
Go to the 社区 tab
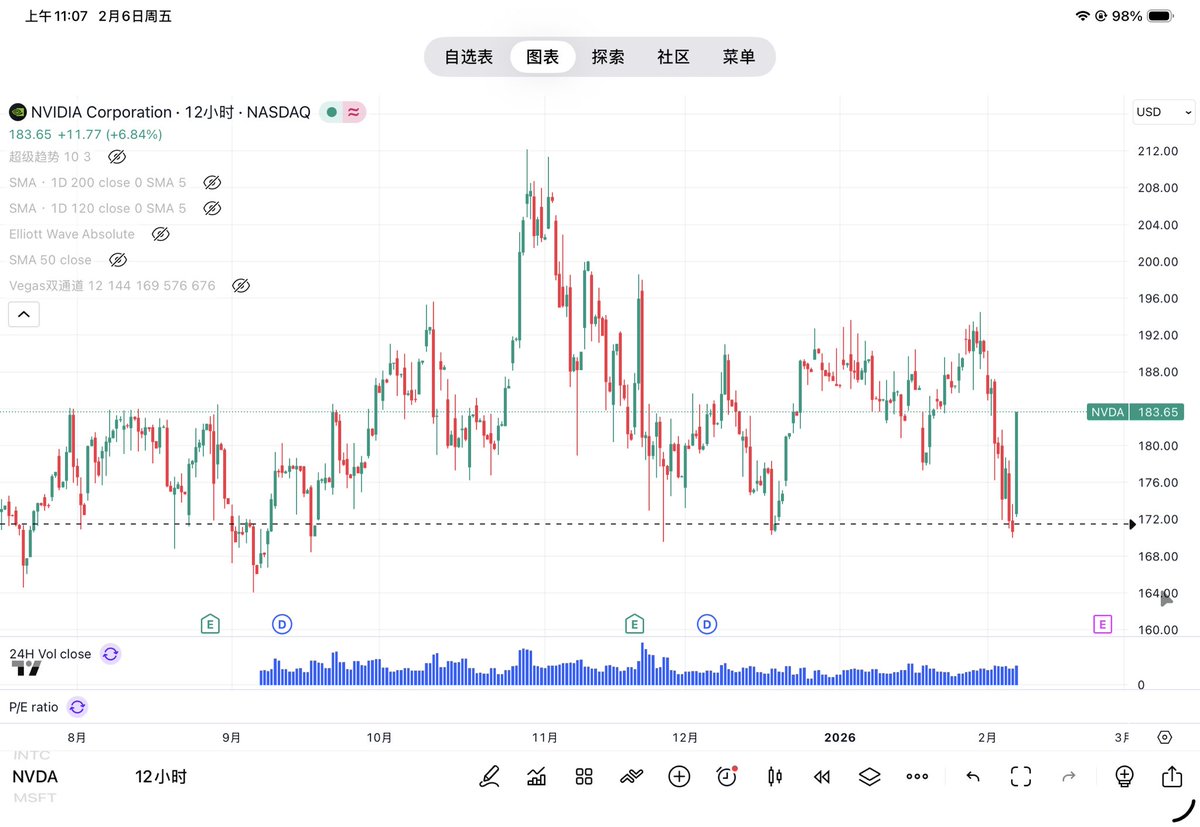coord(673,57)
